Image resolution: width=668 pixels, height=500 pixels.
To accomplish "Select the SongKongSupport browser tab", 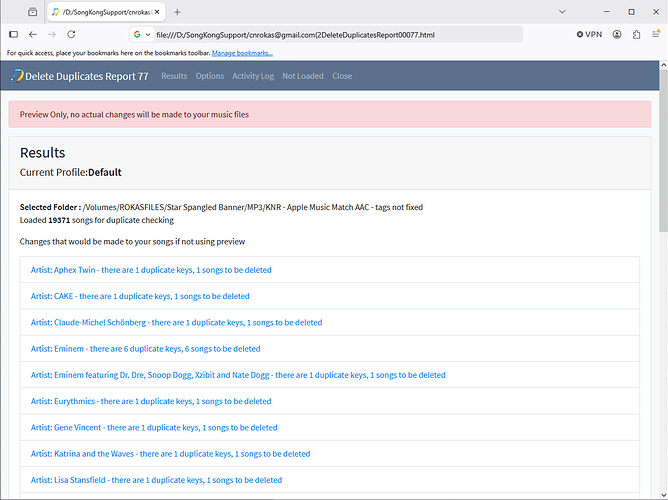I will 106,12.
